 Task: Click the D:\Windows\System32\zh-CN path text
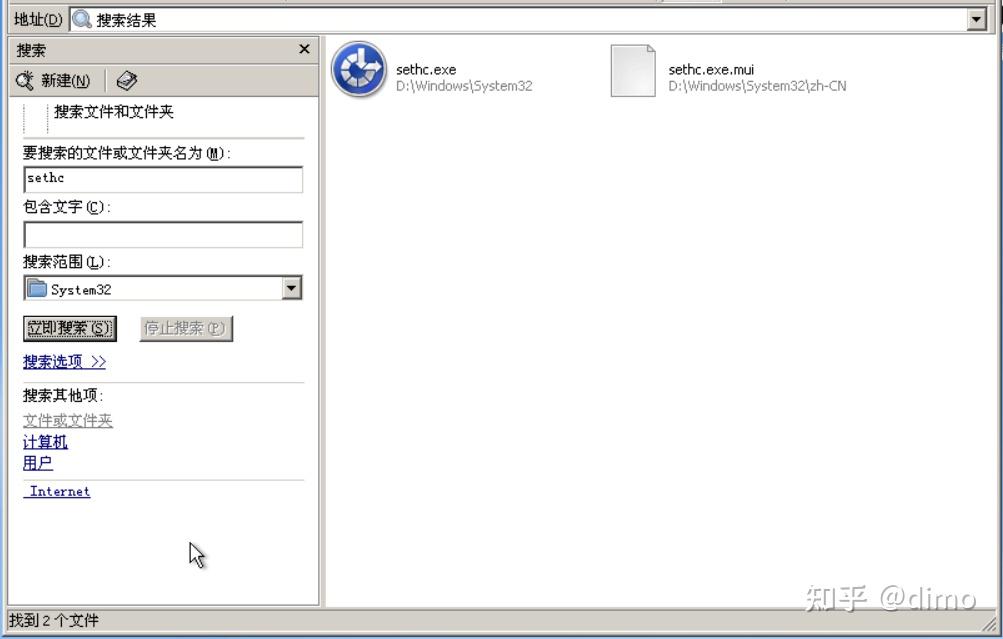tap(757, 86)
